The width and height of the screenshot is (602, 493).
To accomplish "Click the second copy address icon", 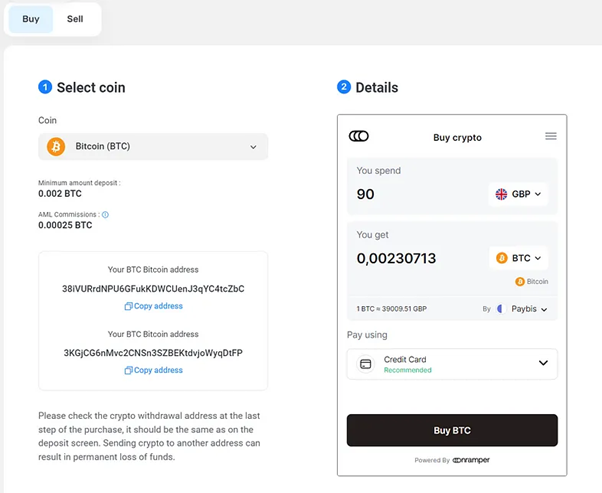I will pos(128,370).
